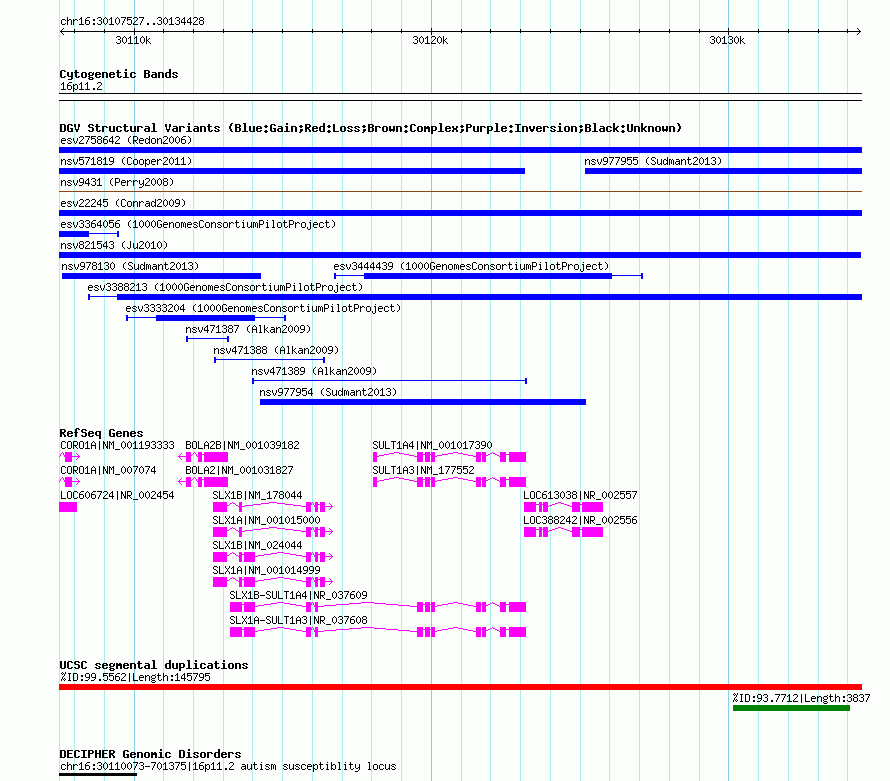Click DECIPHER Genomic Disorders track title

click(150, 754)
